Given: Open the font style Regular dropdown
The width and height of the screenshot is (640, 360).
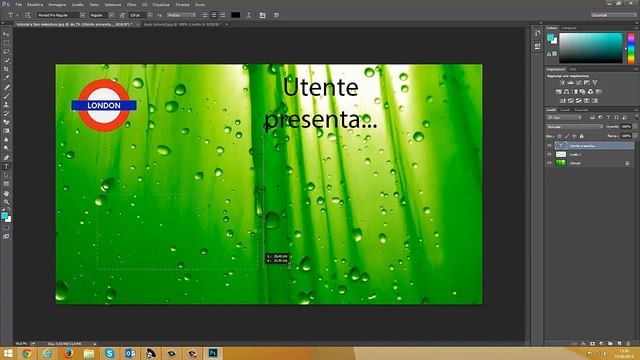Looking at the screenshot, I should pyautogui.click(x=111, y=15).
